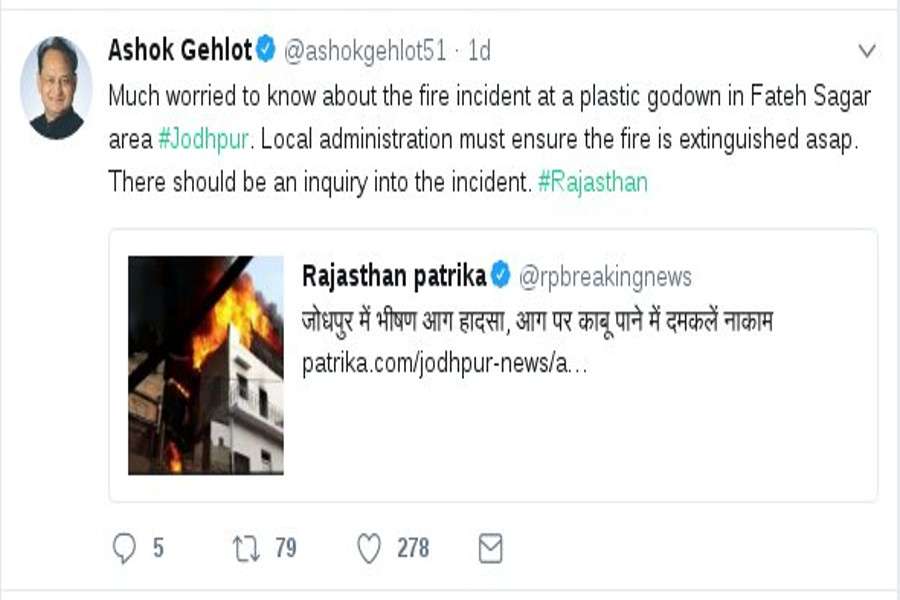Click the reply speech bubble icon

point(125,548)
